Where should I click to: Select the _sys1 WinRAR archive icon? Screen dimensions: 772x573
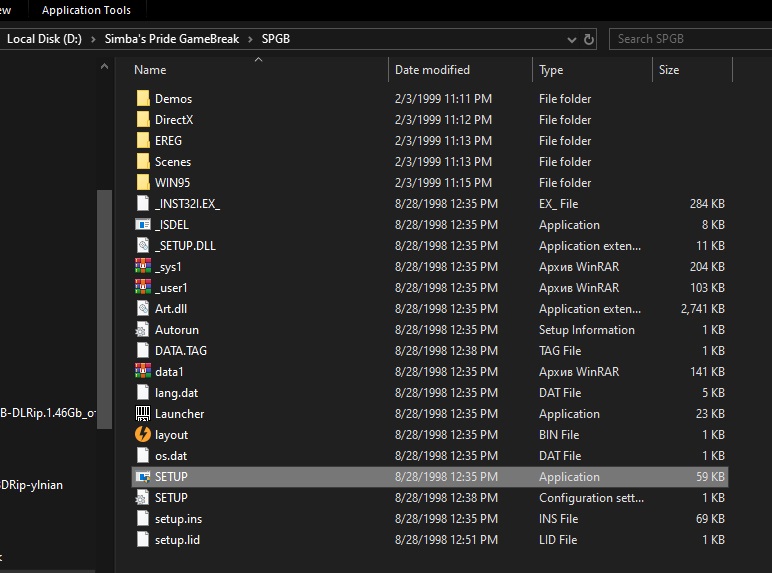pos(142,267)
